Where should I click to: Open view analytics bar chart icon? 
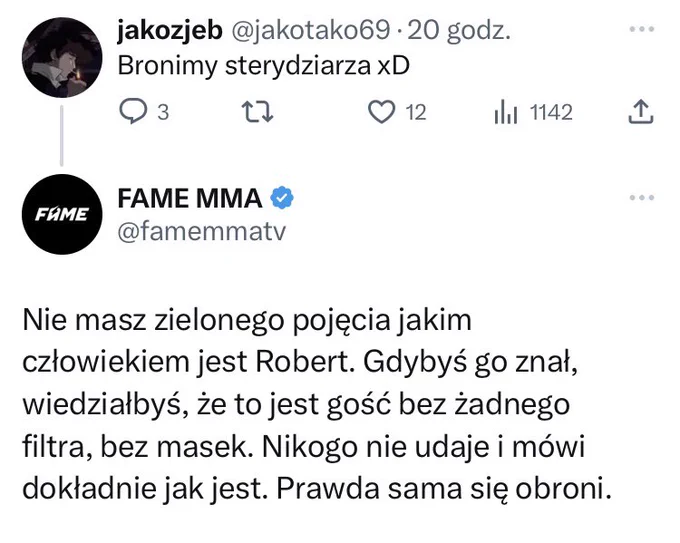tap(506, 112)
